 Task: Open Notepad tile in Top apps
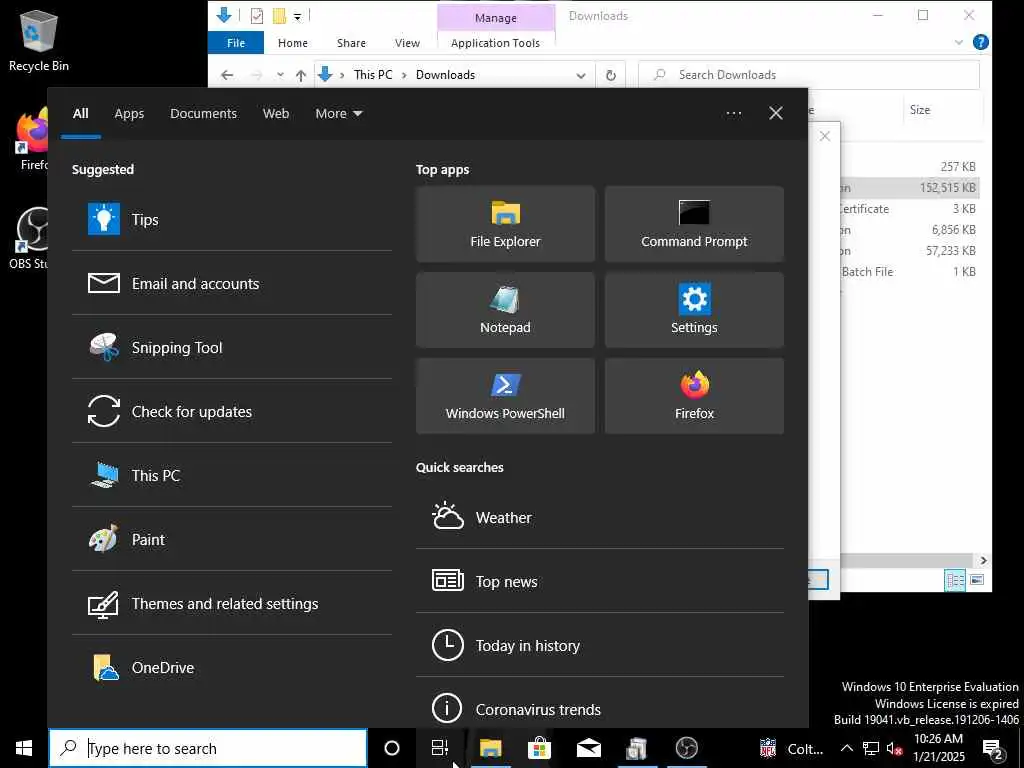[505, 310]
